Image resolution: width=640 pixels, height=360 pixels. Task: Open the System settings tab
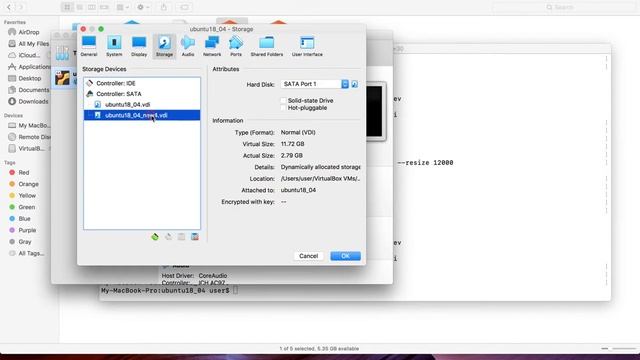114,46
